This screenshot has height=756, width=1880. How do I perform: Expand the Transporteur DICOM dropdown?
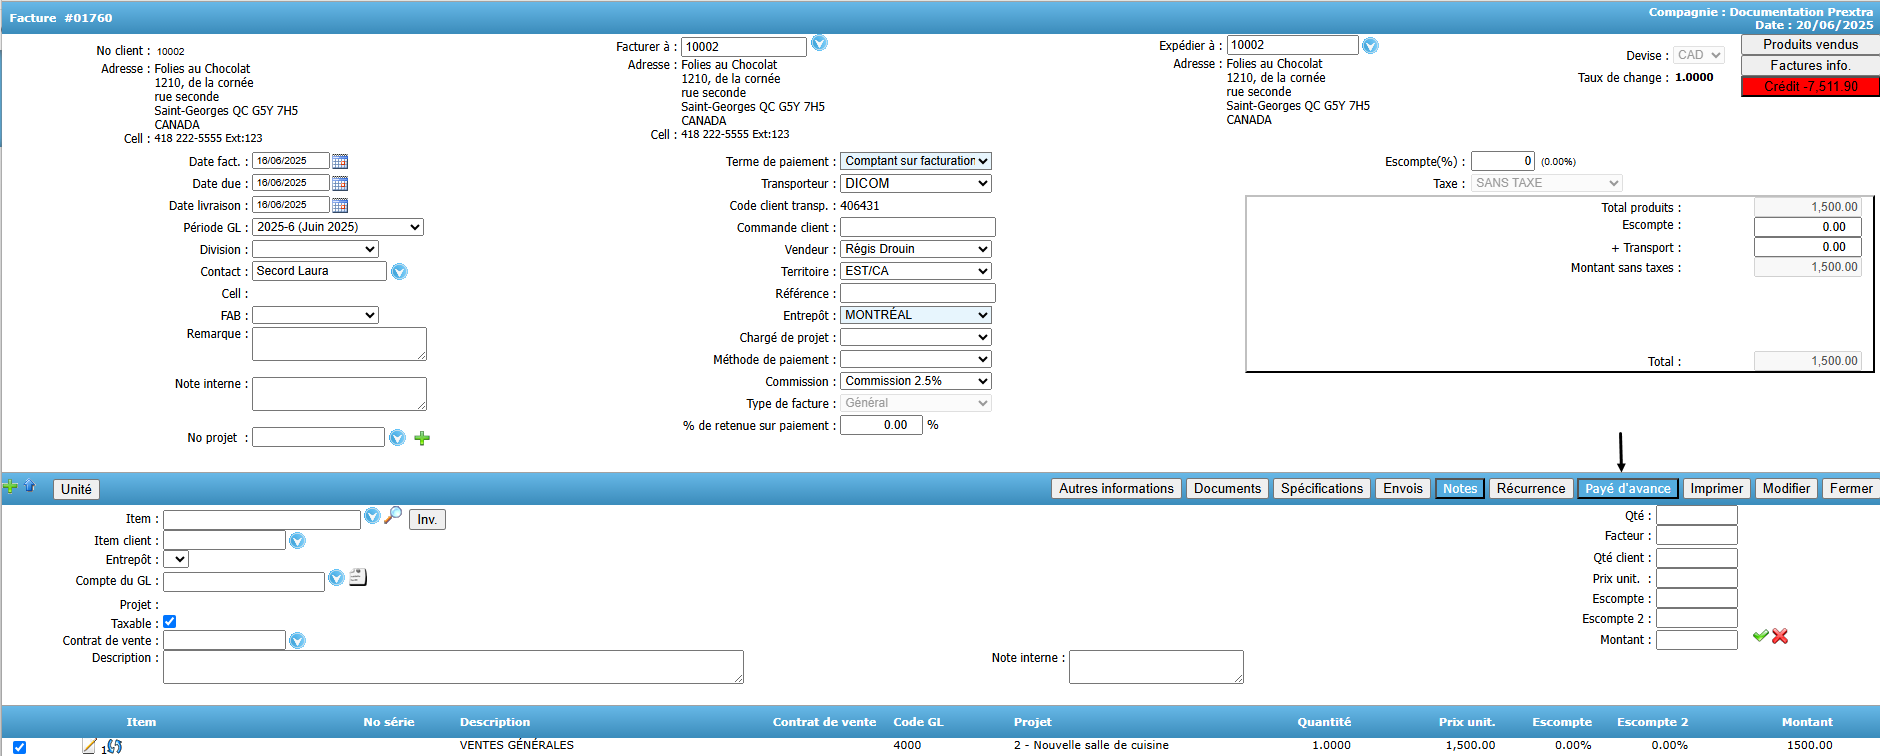click(x=915, y=183)
